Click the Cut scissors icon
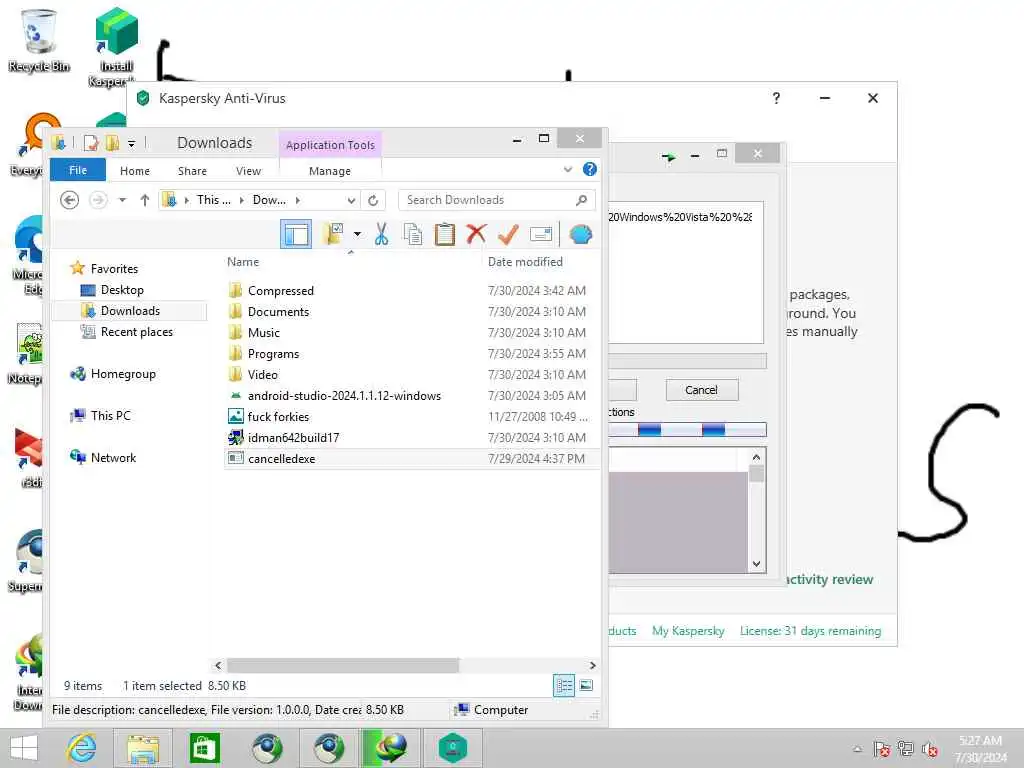 [381, 234]
